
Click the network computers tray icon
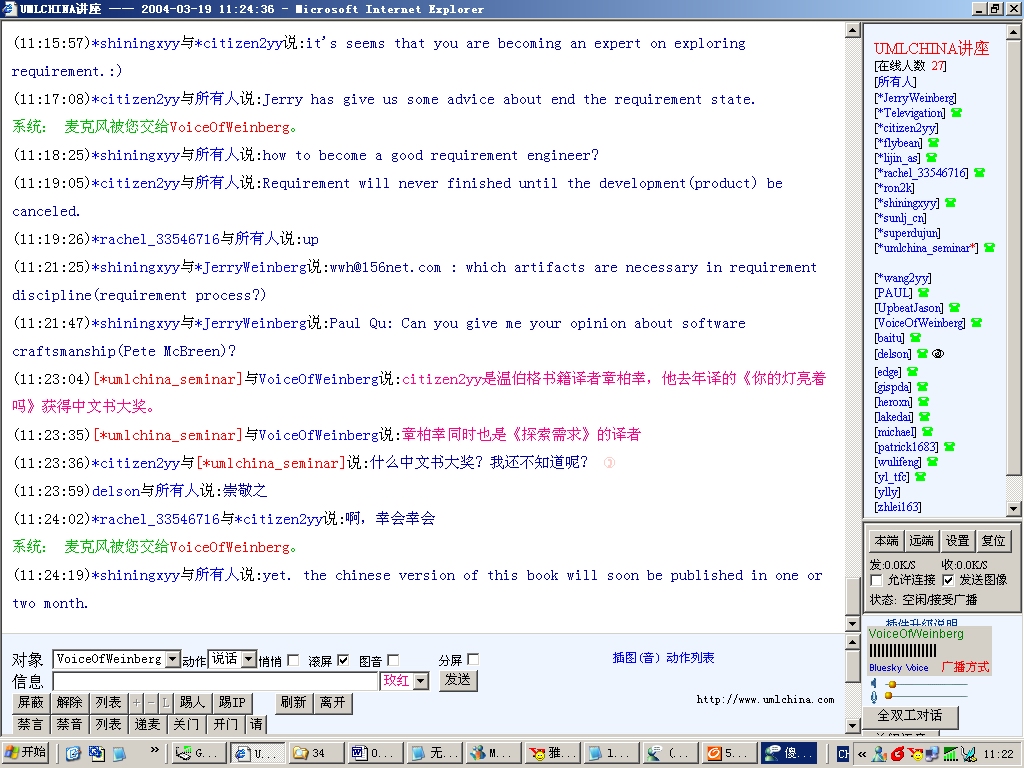[x=933, y=754]
